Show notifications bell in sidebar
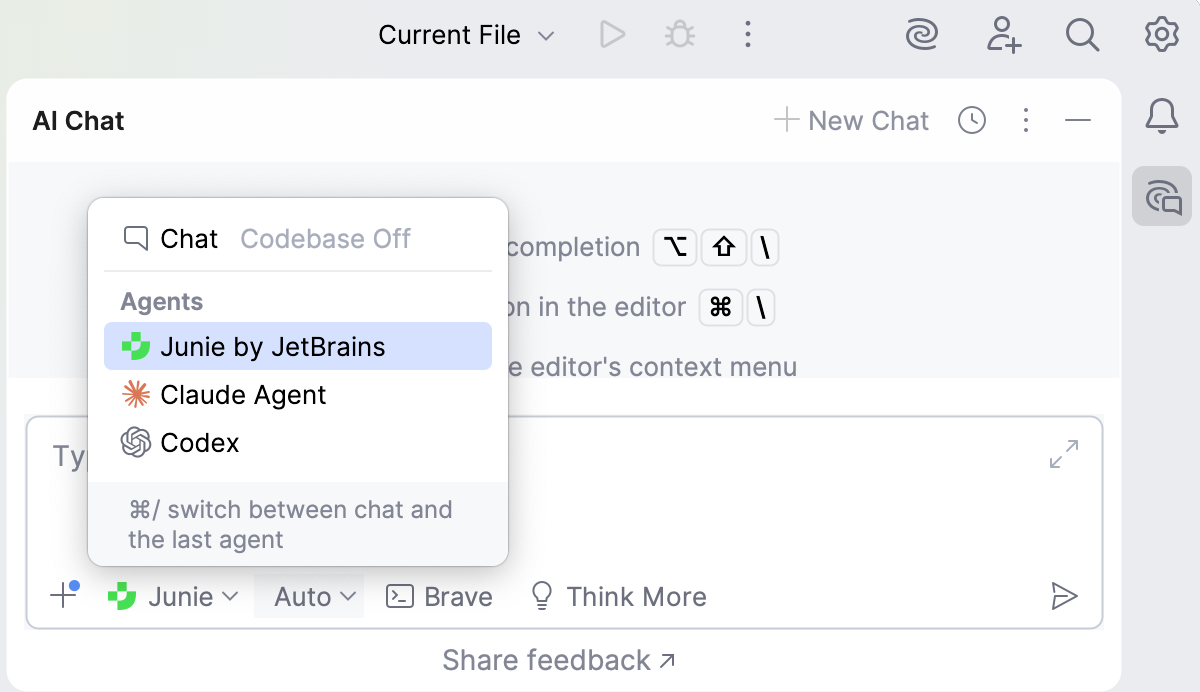The image size is (1200, 692). 1161,117
